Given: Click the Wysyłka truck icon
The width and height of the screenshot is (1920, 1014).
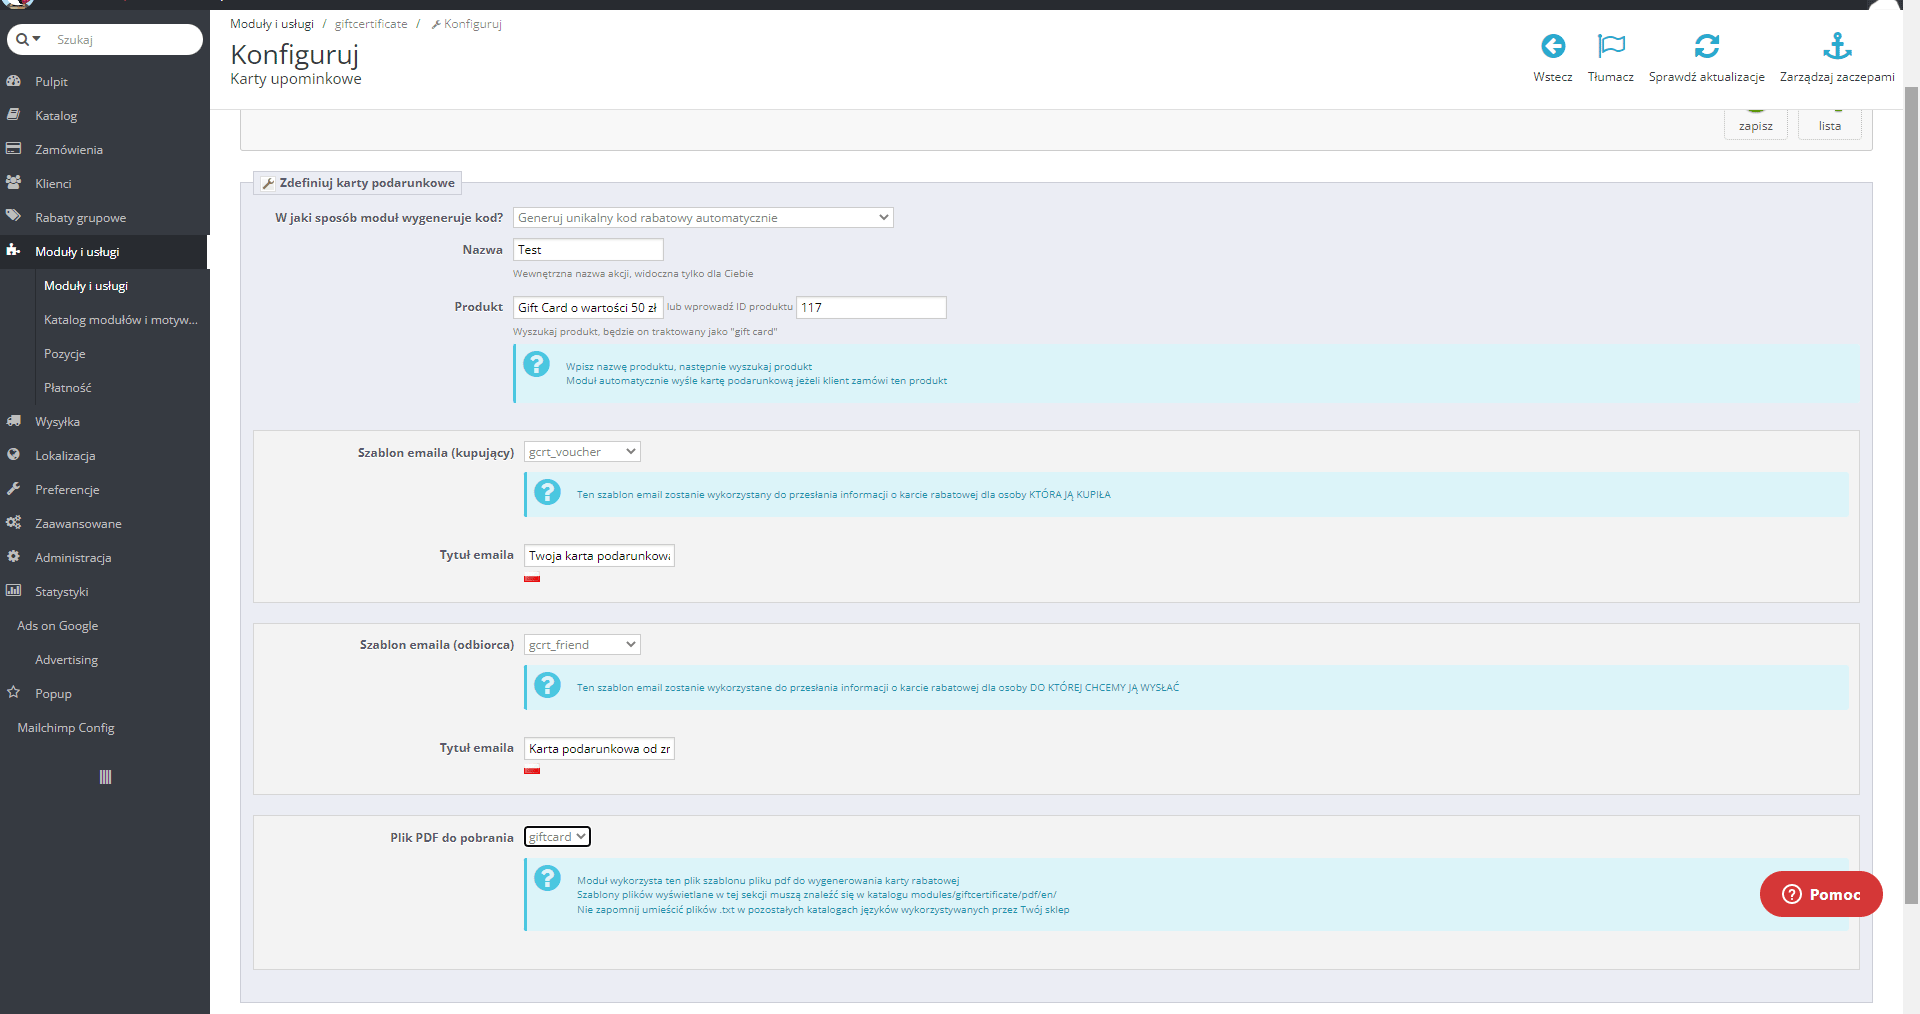Looking at the screenshot, I should coord(14,421).
